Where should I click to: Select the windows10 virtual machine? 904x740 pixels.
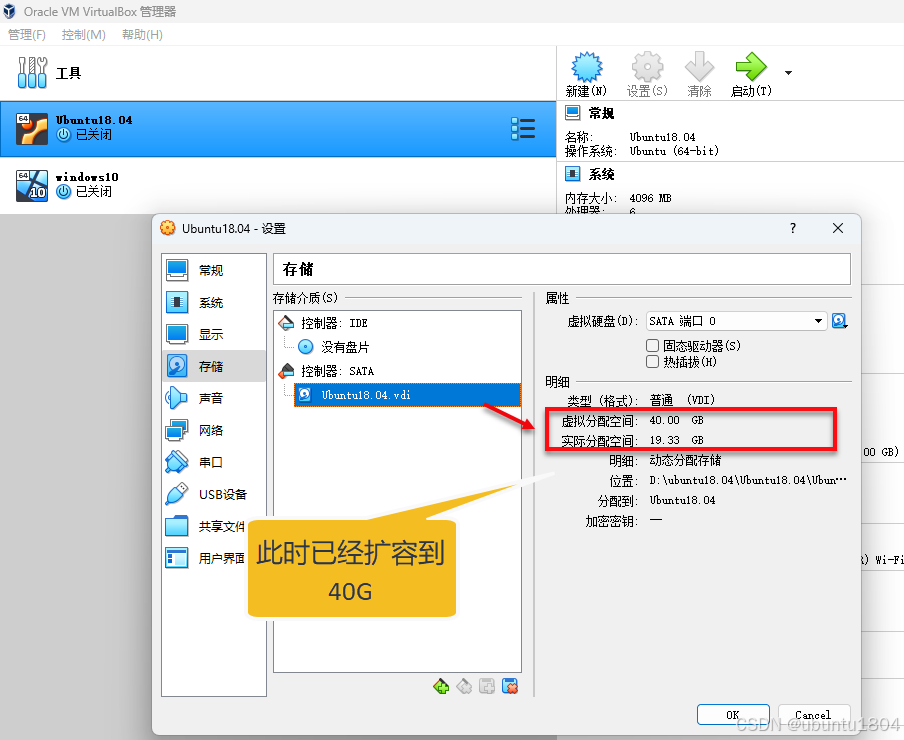[x=278, y=185]
